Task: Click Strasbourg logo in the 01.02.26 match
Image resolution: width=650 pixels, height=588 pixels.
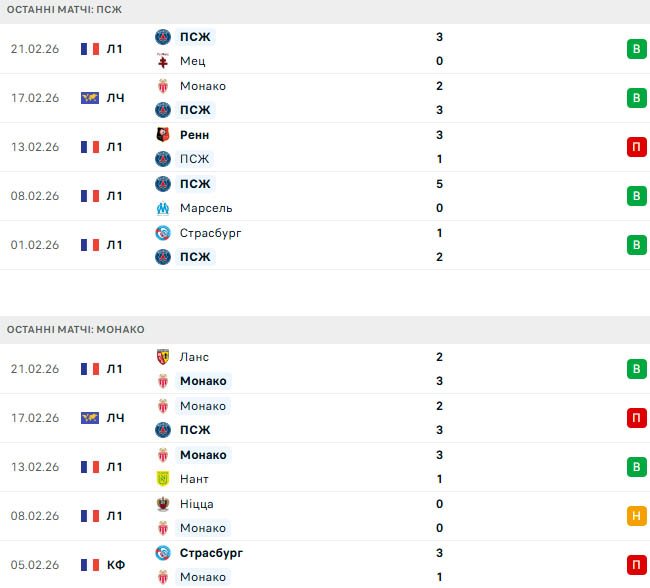Action: tap(163, 233)
